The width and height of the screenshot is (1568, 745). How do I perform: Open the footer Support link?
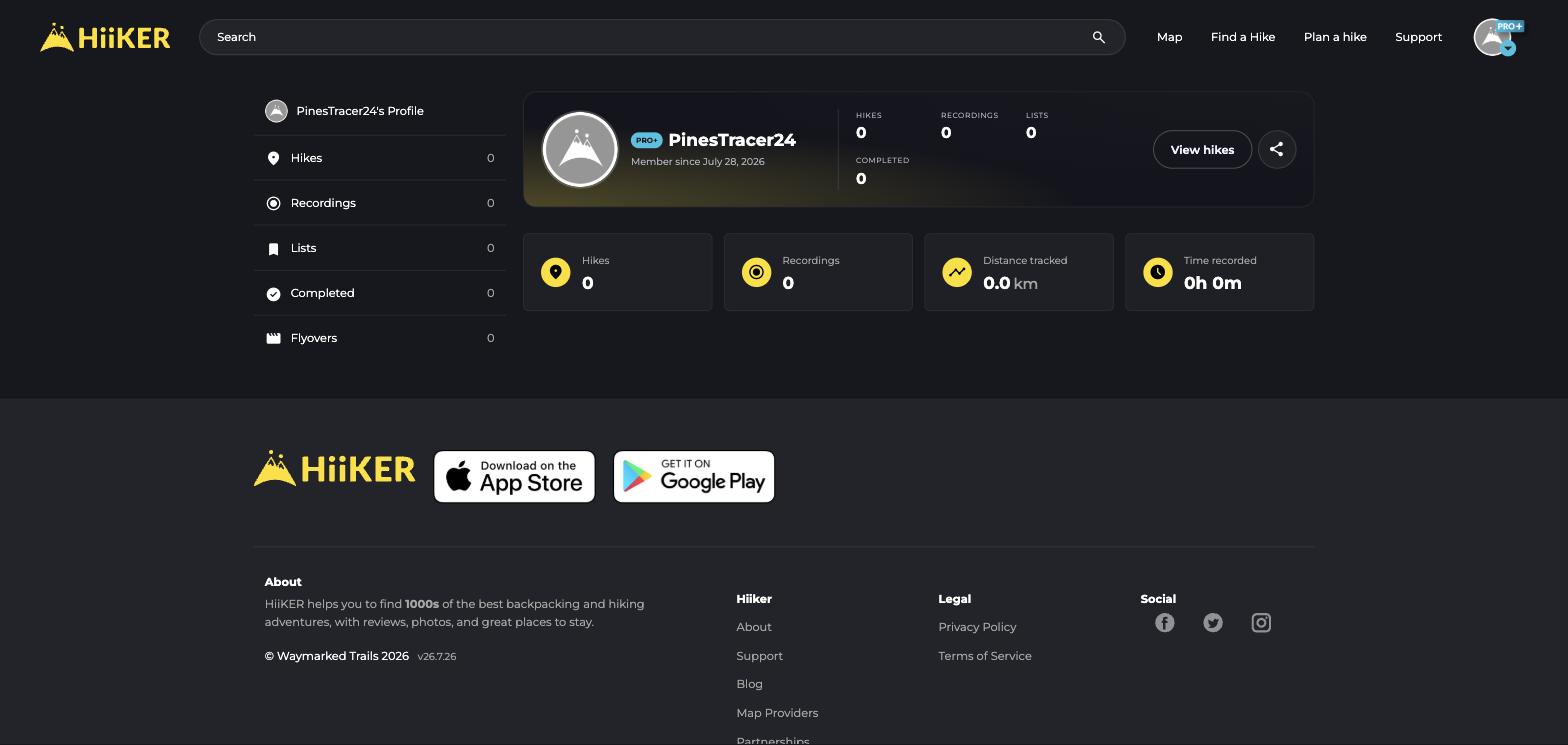pos(759,656)
